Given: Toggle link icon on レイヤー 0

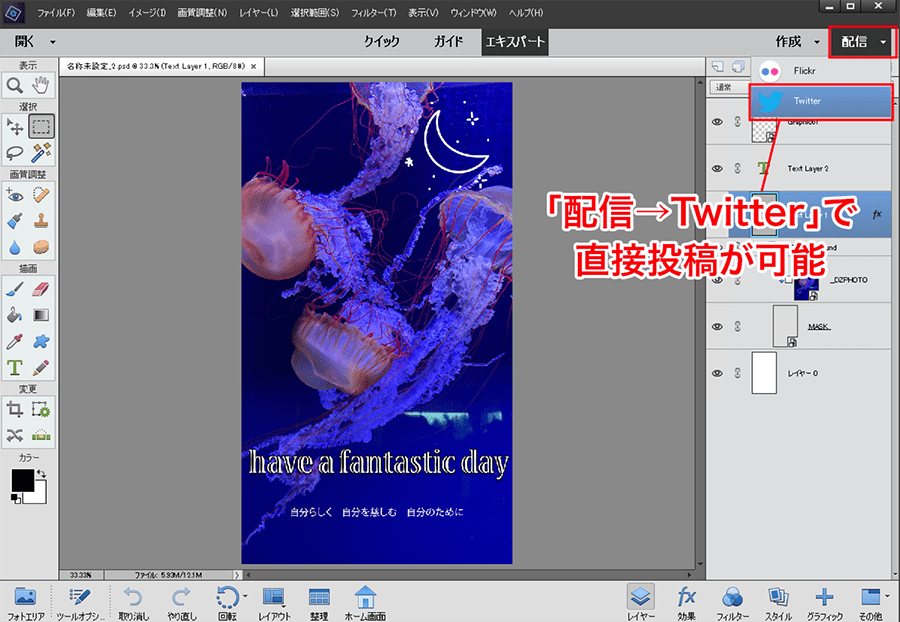Looking at the screenshot, I should coord(738,373).
